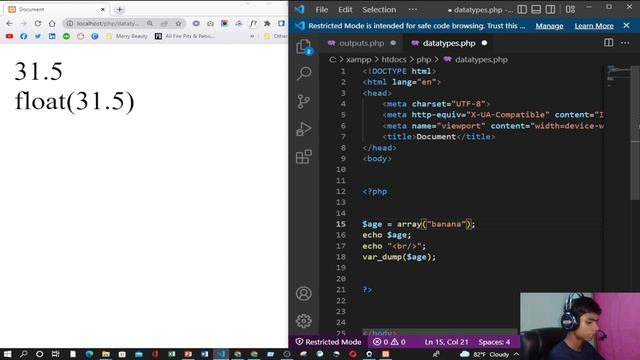Open editor More Actions ellipsis
640x360 pixels.
coord(625,43)
